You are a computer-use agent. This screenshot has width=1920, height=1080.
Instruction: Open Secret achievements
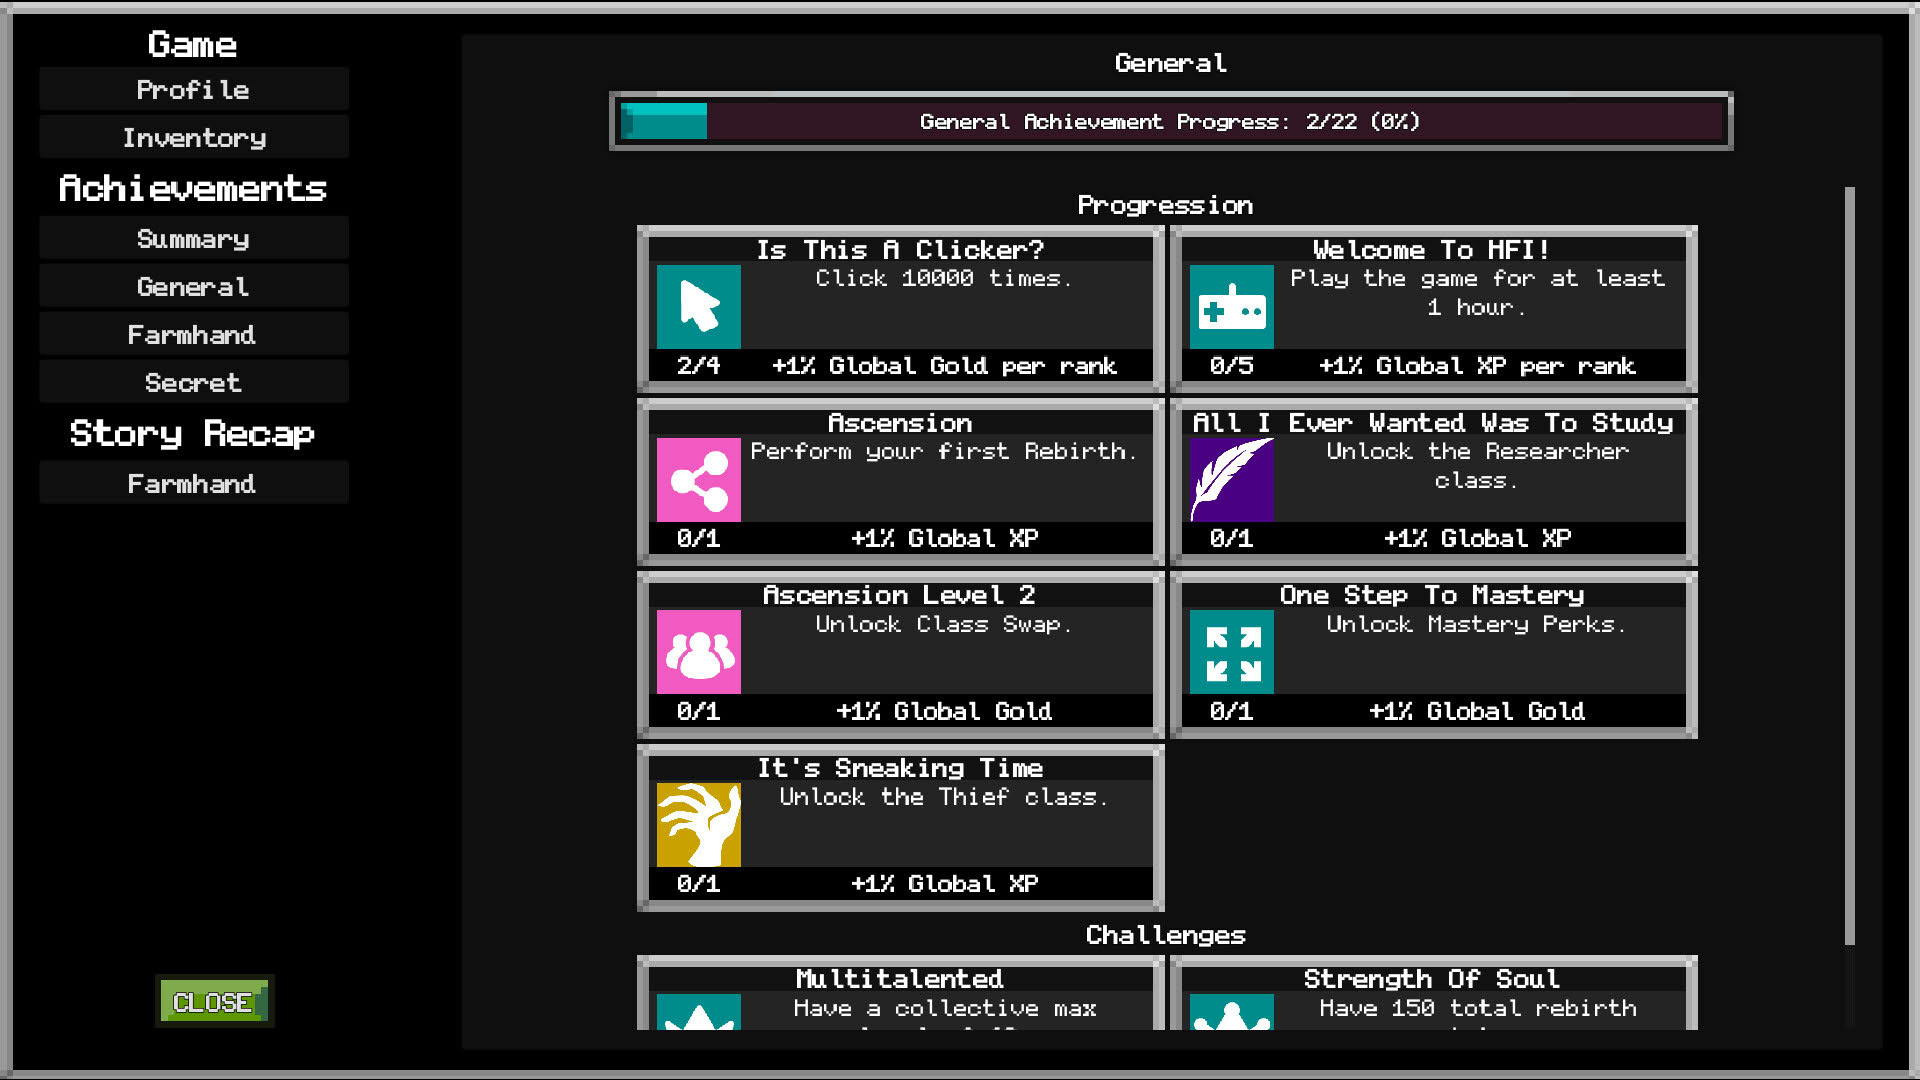(193, 382)
